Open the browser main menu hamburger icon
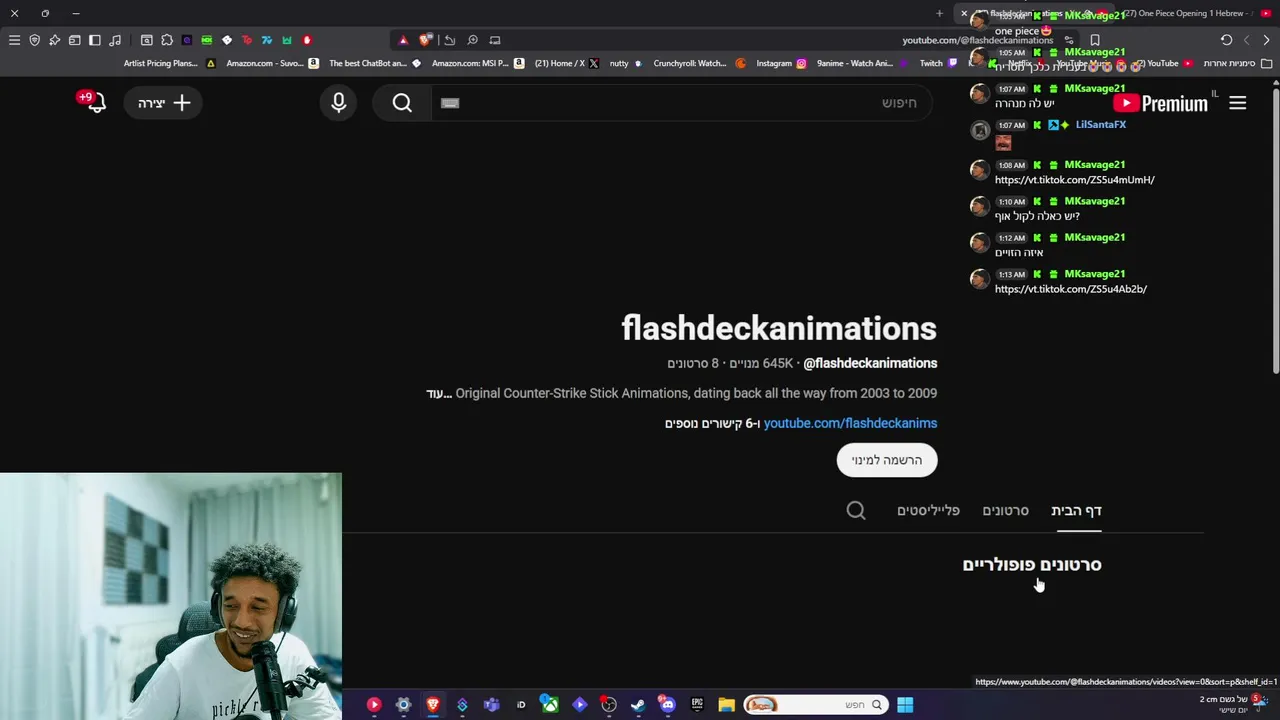Screen dimensions: 1280x720 [14, 40]
